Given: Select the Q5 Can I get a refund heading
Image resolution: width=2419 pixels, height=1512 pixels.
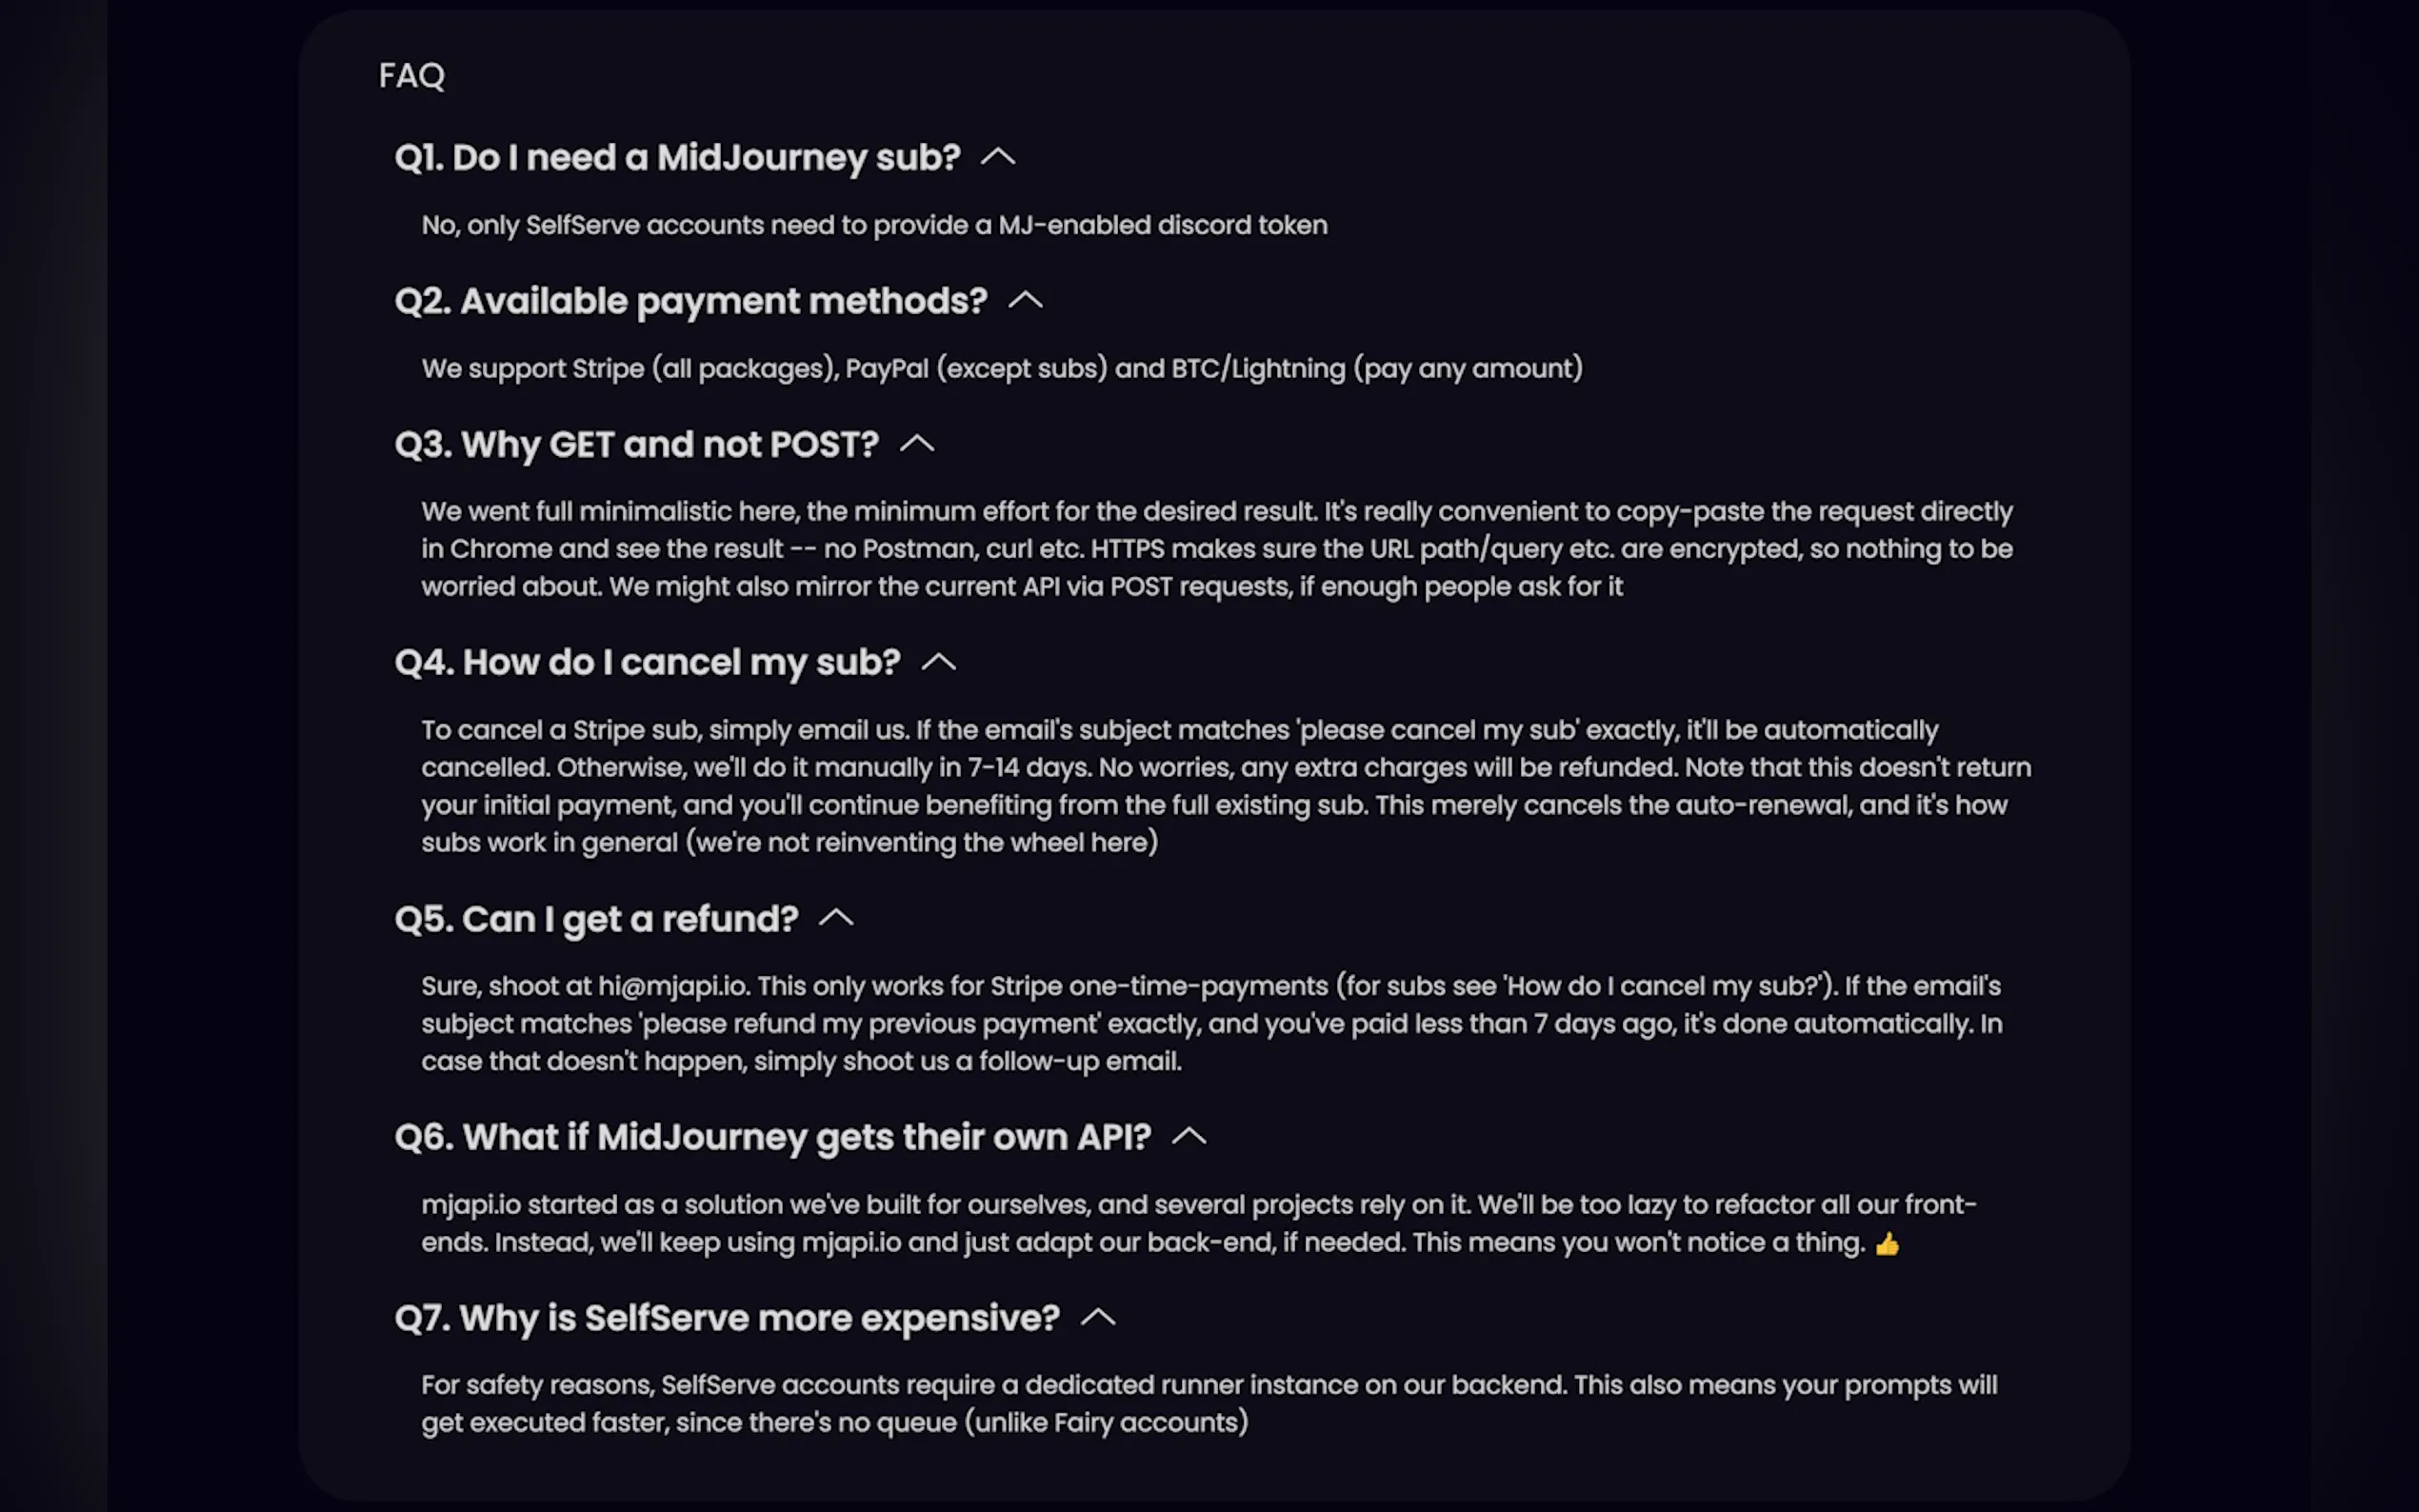Looking at the screenshot, I should click(596, 920).
